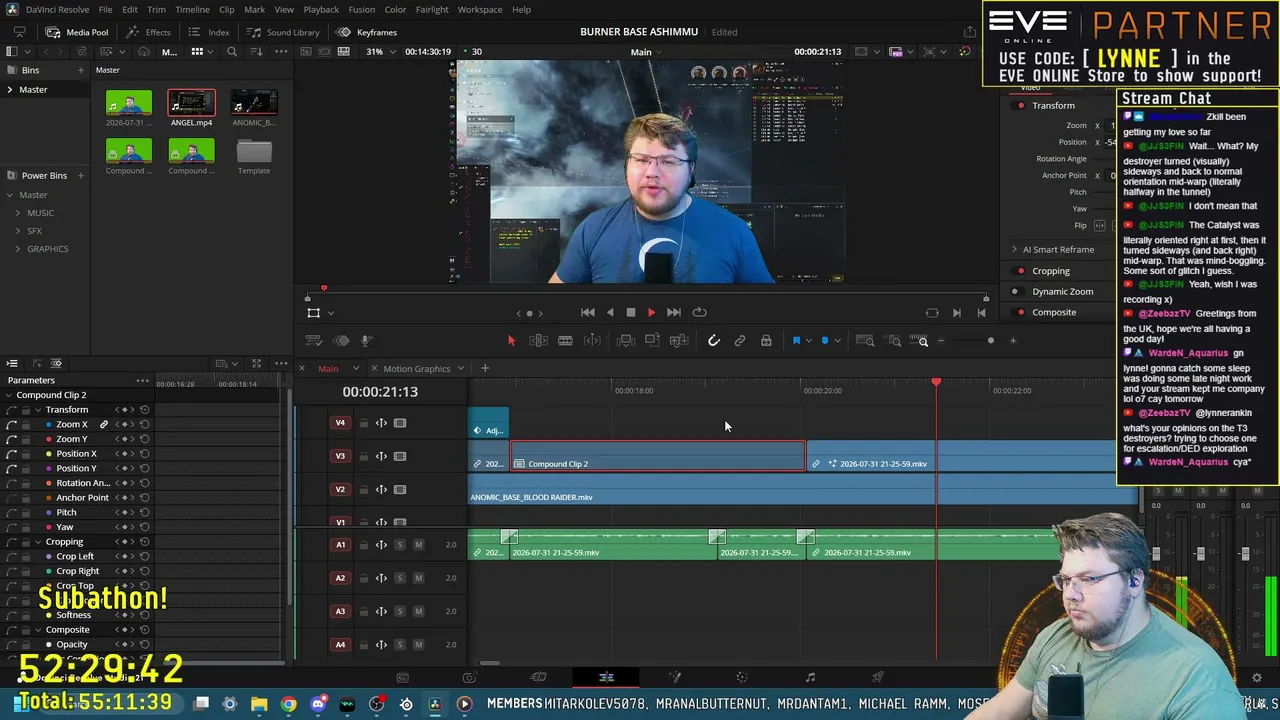
Task: Jump to first frame of timeline
Action: click(588, 313)
